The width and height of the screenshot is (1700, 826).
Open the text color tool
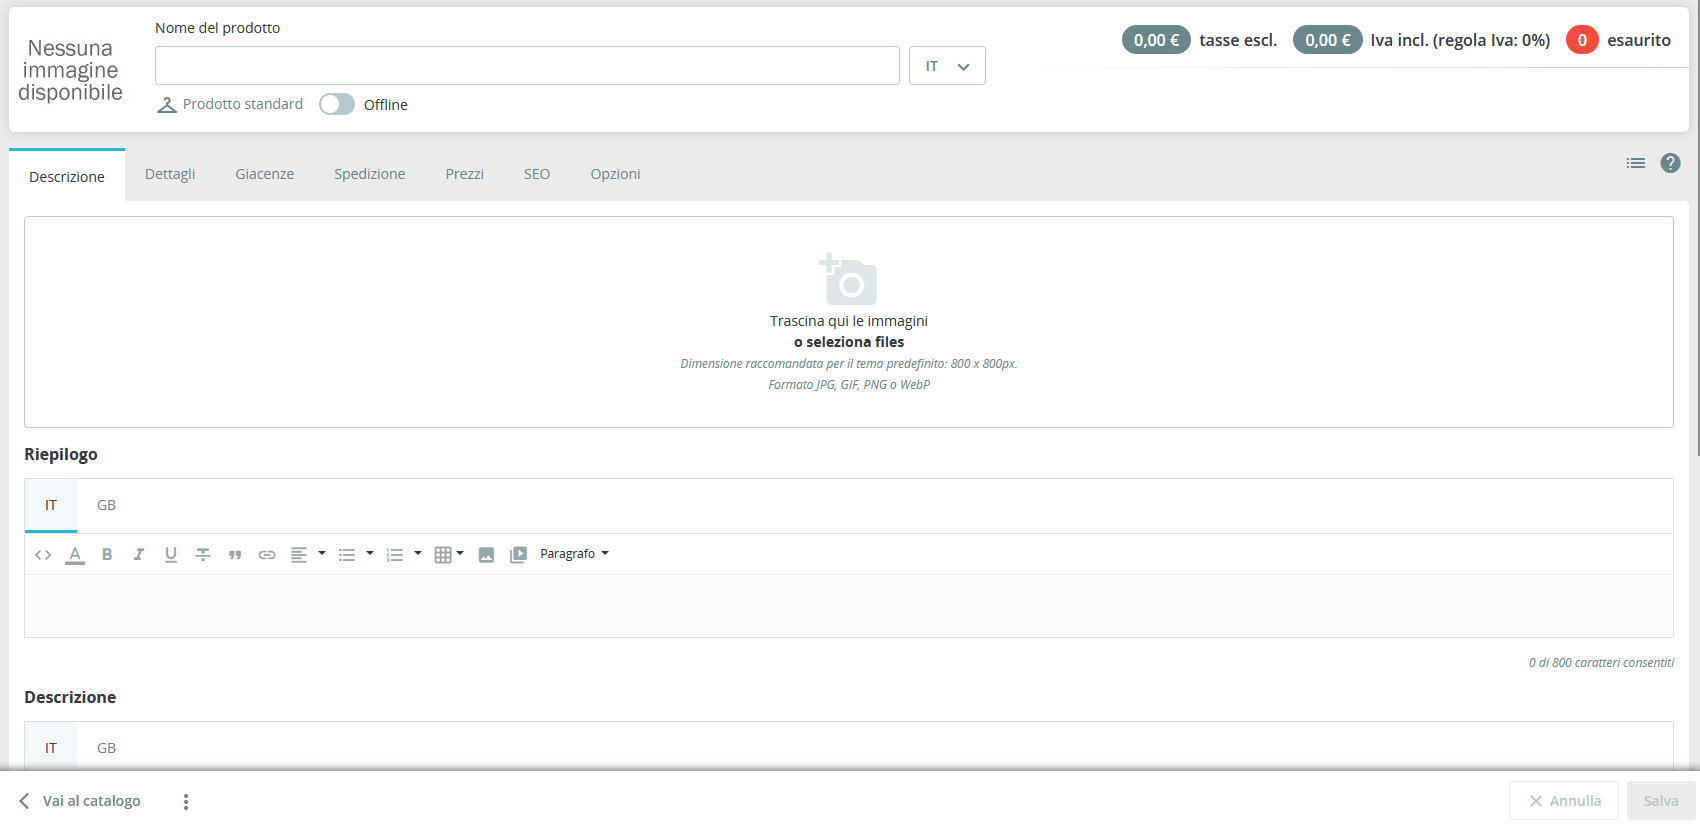[x=75, y=554]
